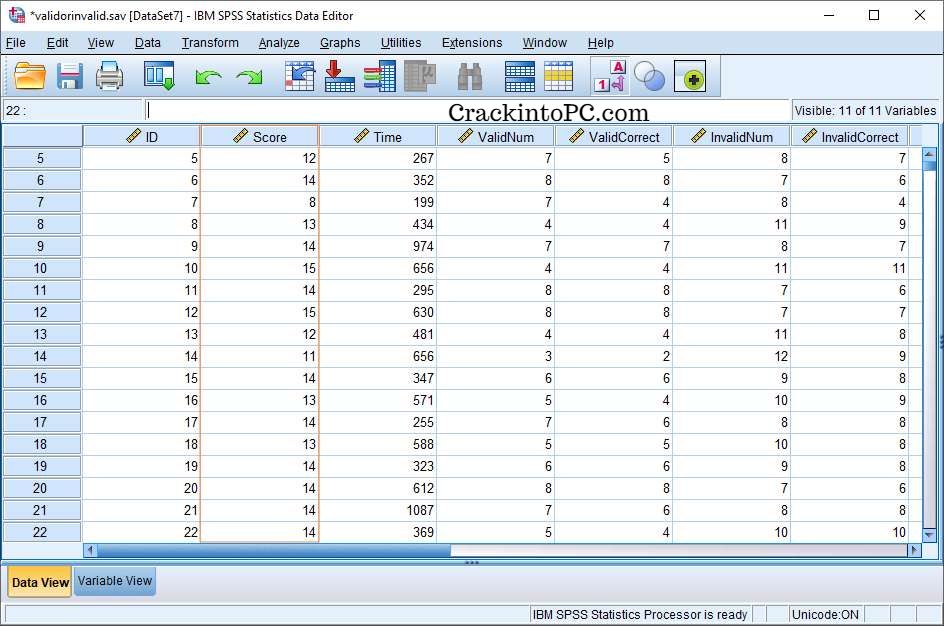944x626 pixels.
Task: Click Score value 8 in row 7
Action: click(259, 202)
